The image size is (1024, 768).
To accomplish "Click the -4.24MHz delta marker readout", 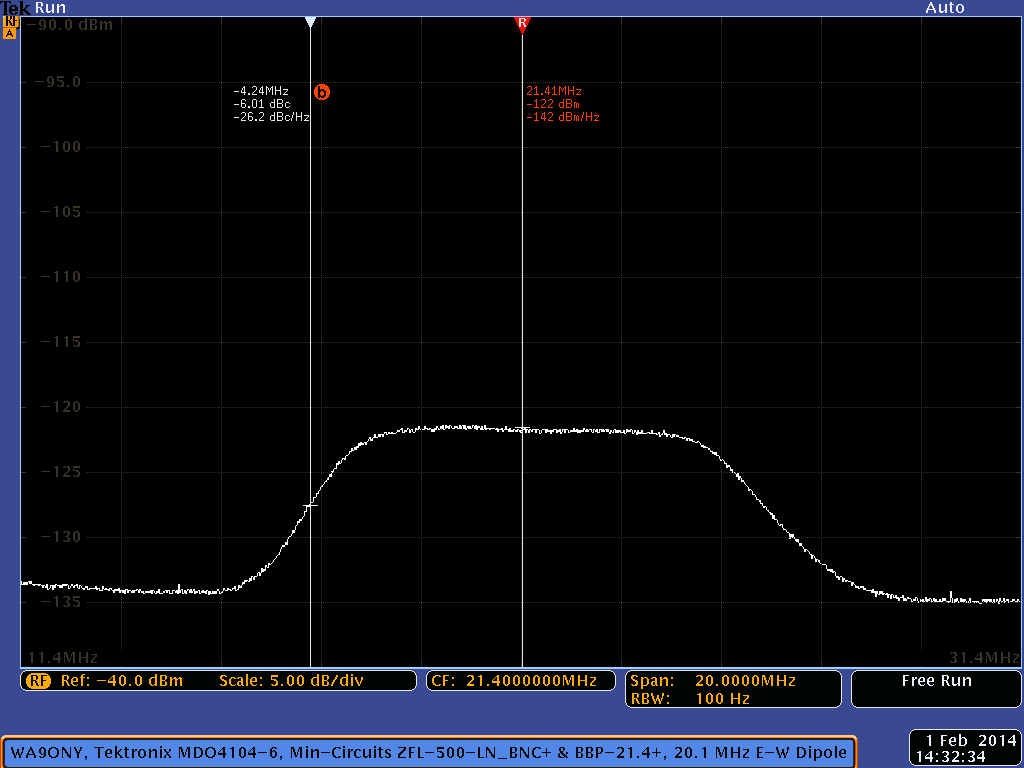I will [261, 91].
